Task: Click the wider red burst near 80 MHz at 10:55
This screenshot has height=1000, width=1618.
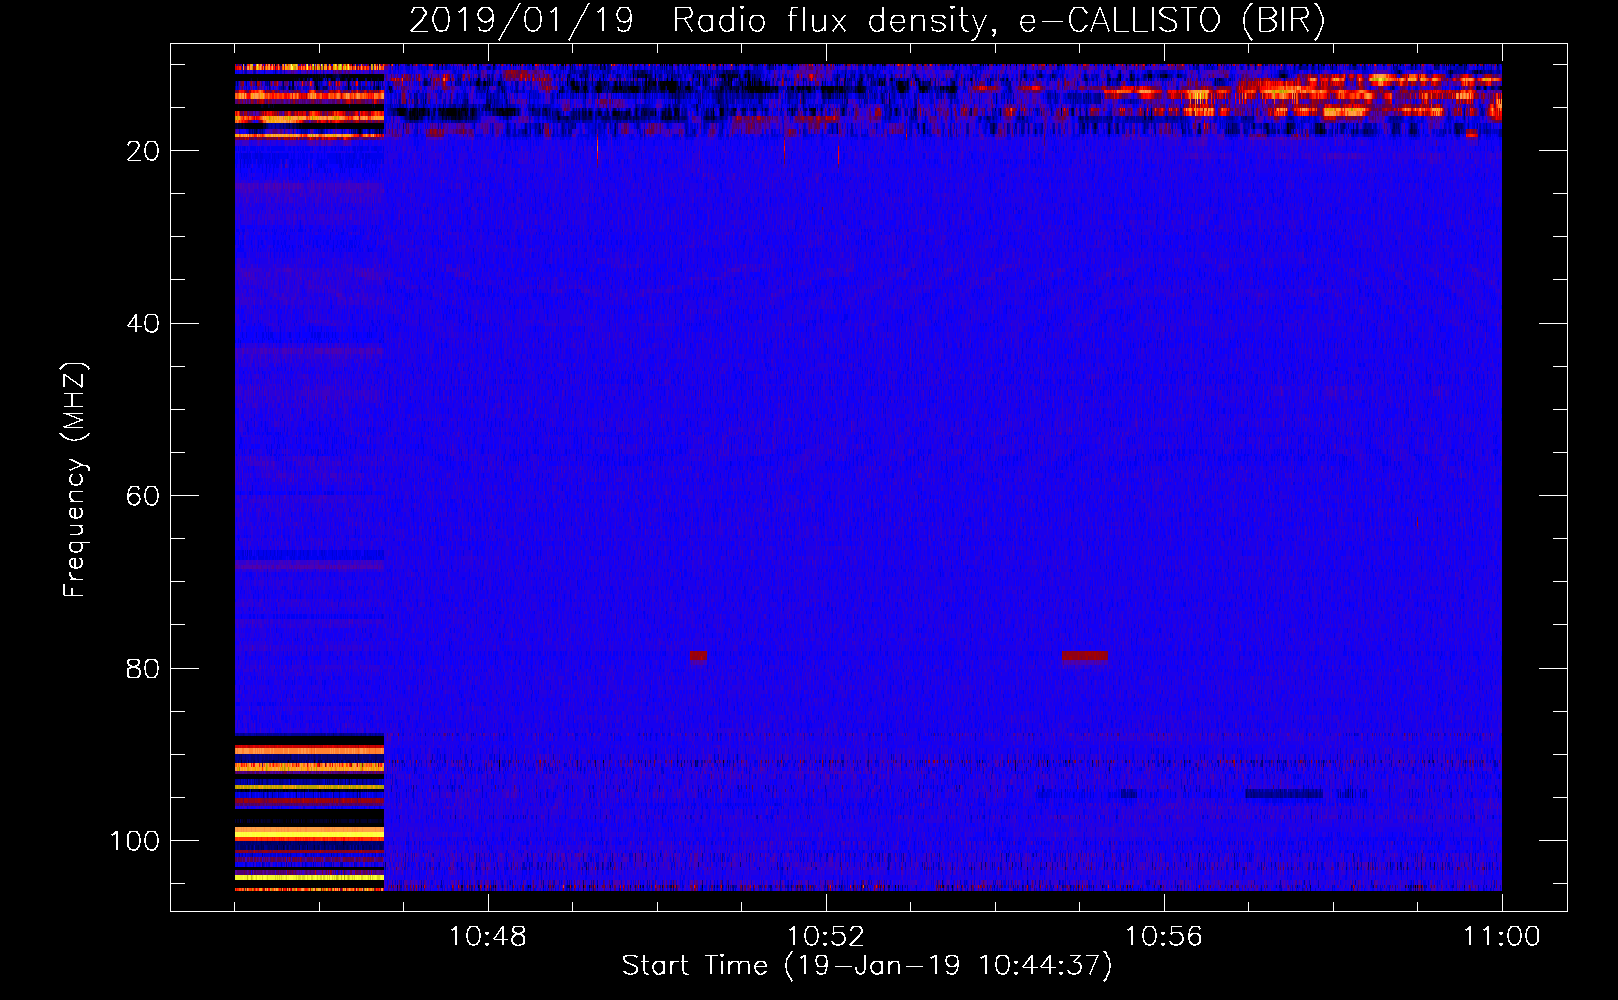Action: pyautogui.click(x=1084, y=656)
